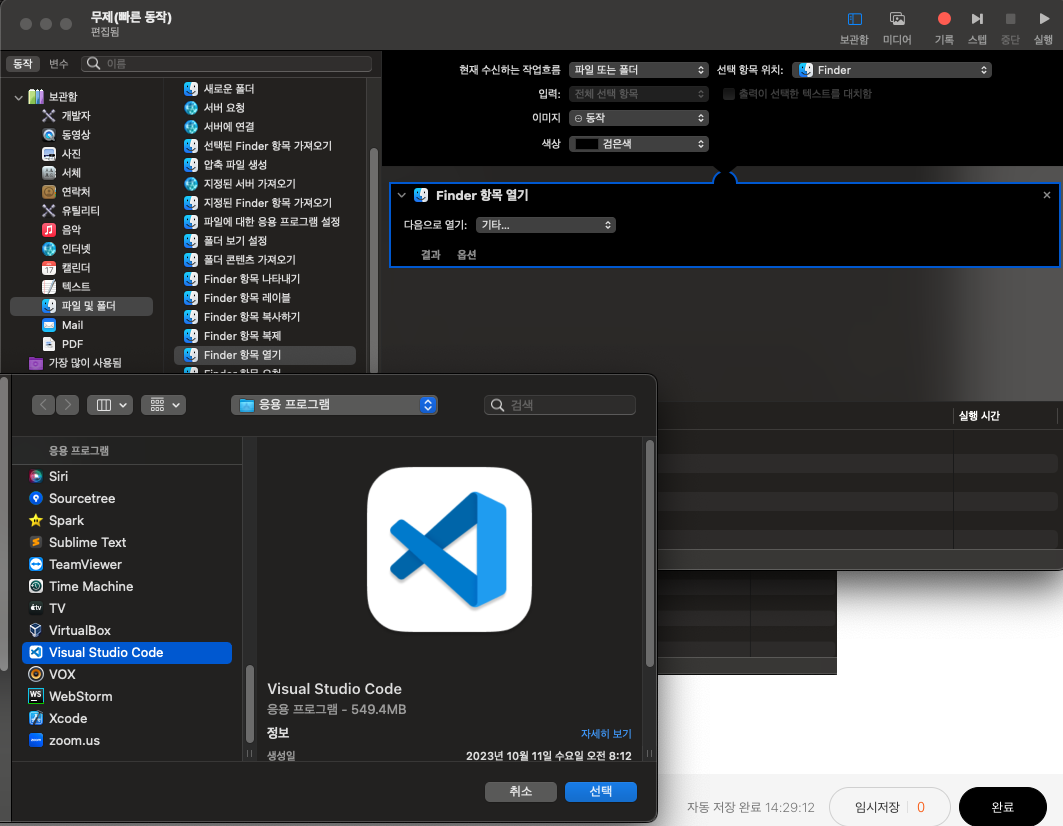Click the 검색 field in the dialog

[560, 405]
